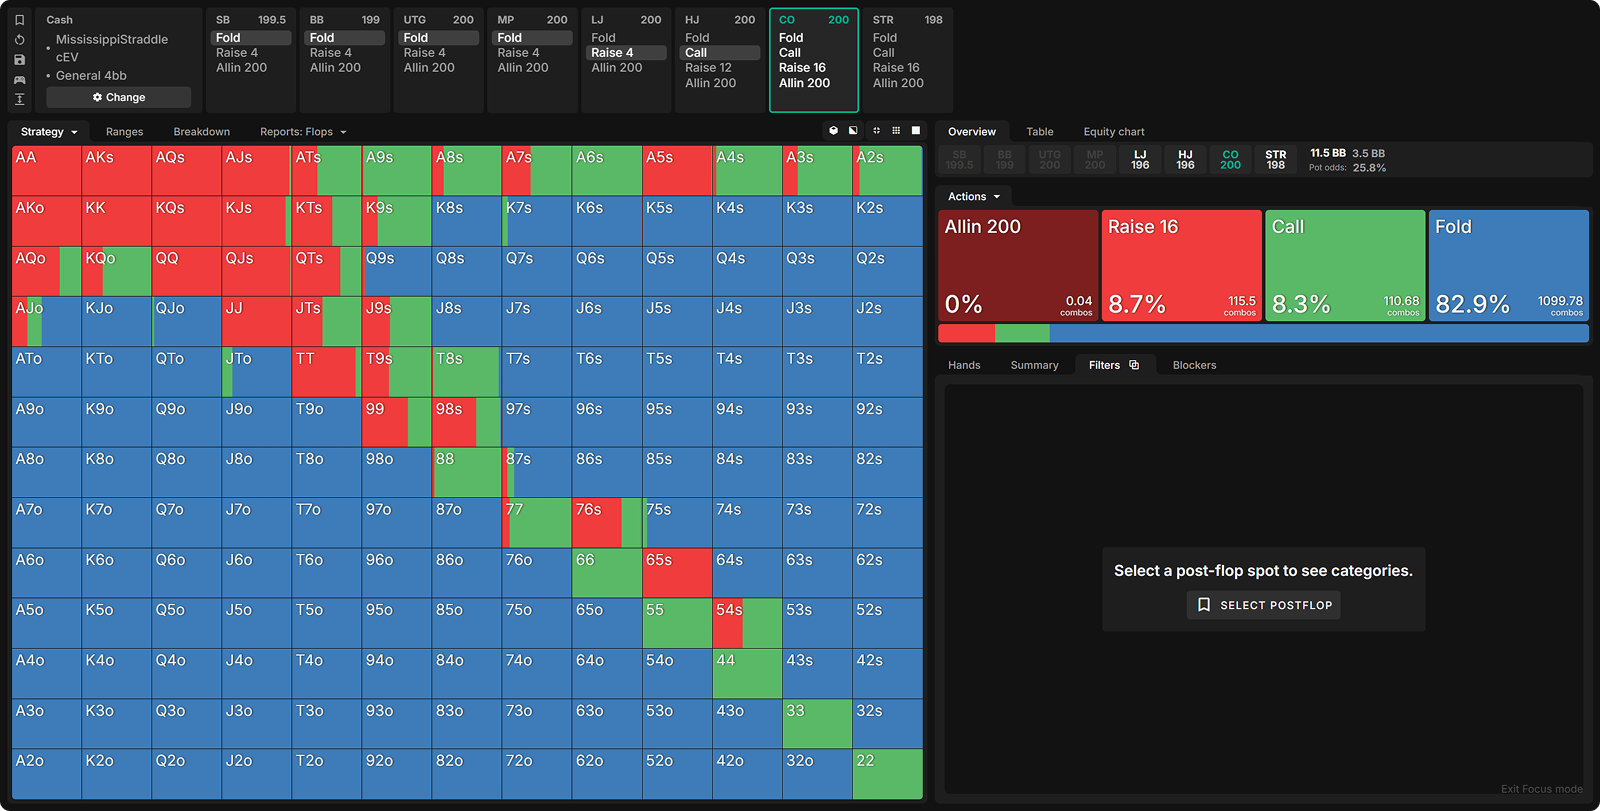Open the game controller practice icon

point(19,80)
